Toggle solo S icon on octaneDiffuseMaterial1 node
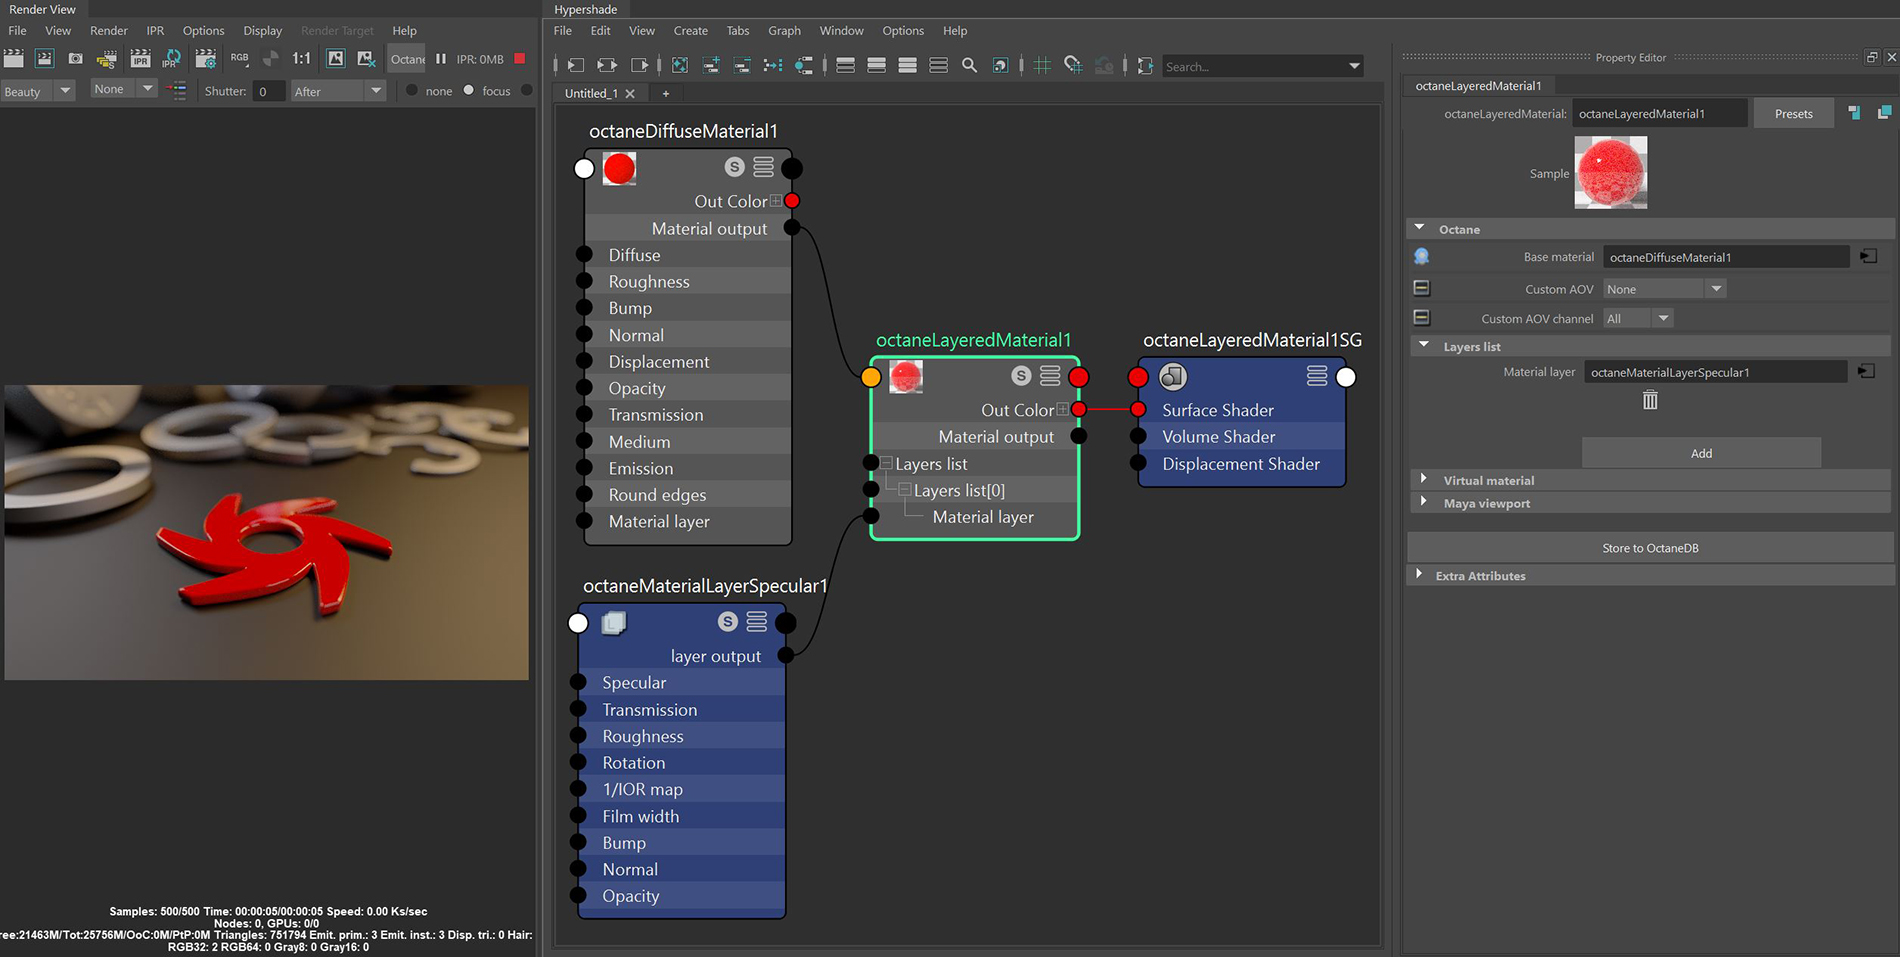Image resolution: width=1900 pixels, height=957 pixels. (x=735, y=167)
